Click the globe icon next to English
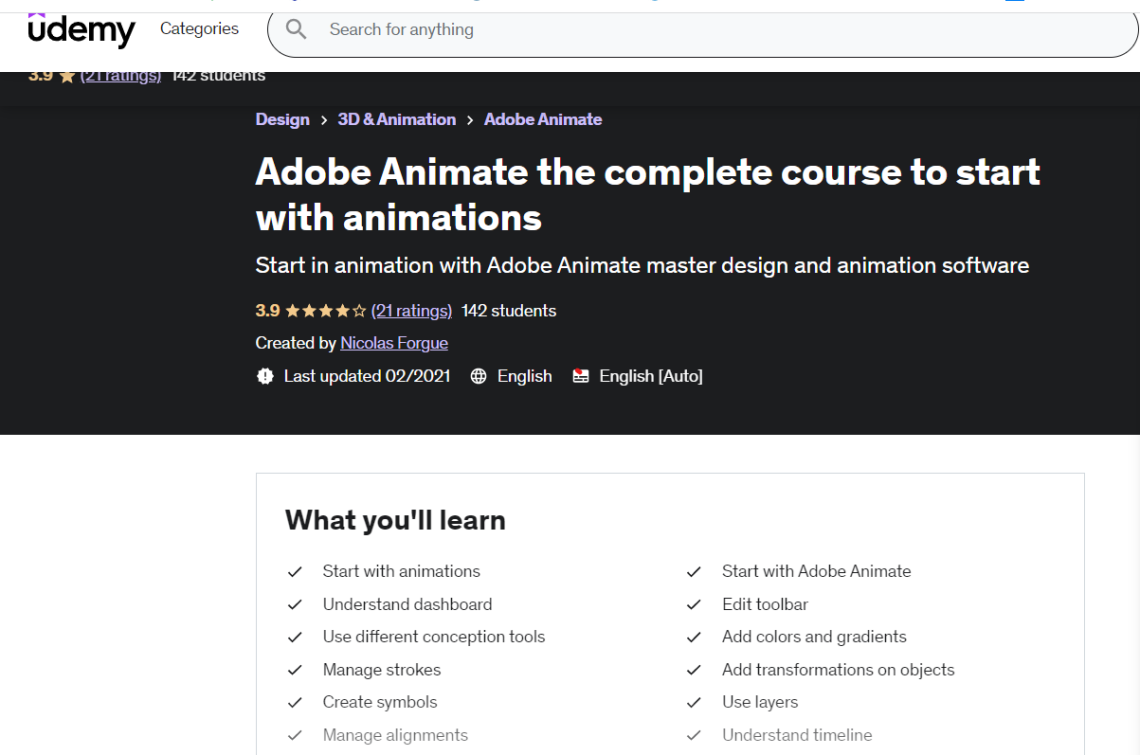Viewport: 1140px width, 755px height. tap(478, 376)
